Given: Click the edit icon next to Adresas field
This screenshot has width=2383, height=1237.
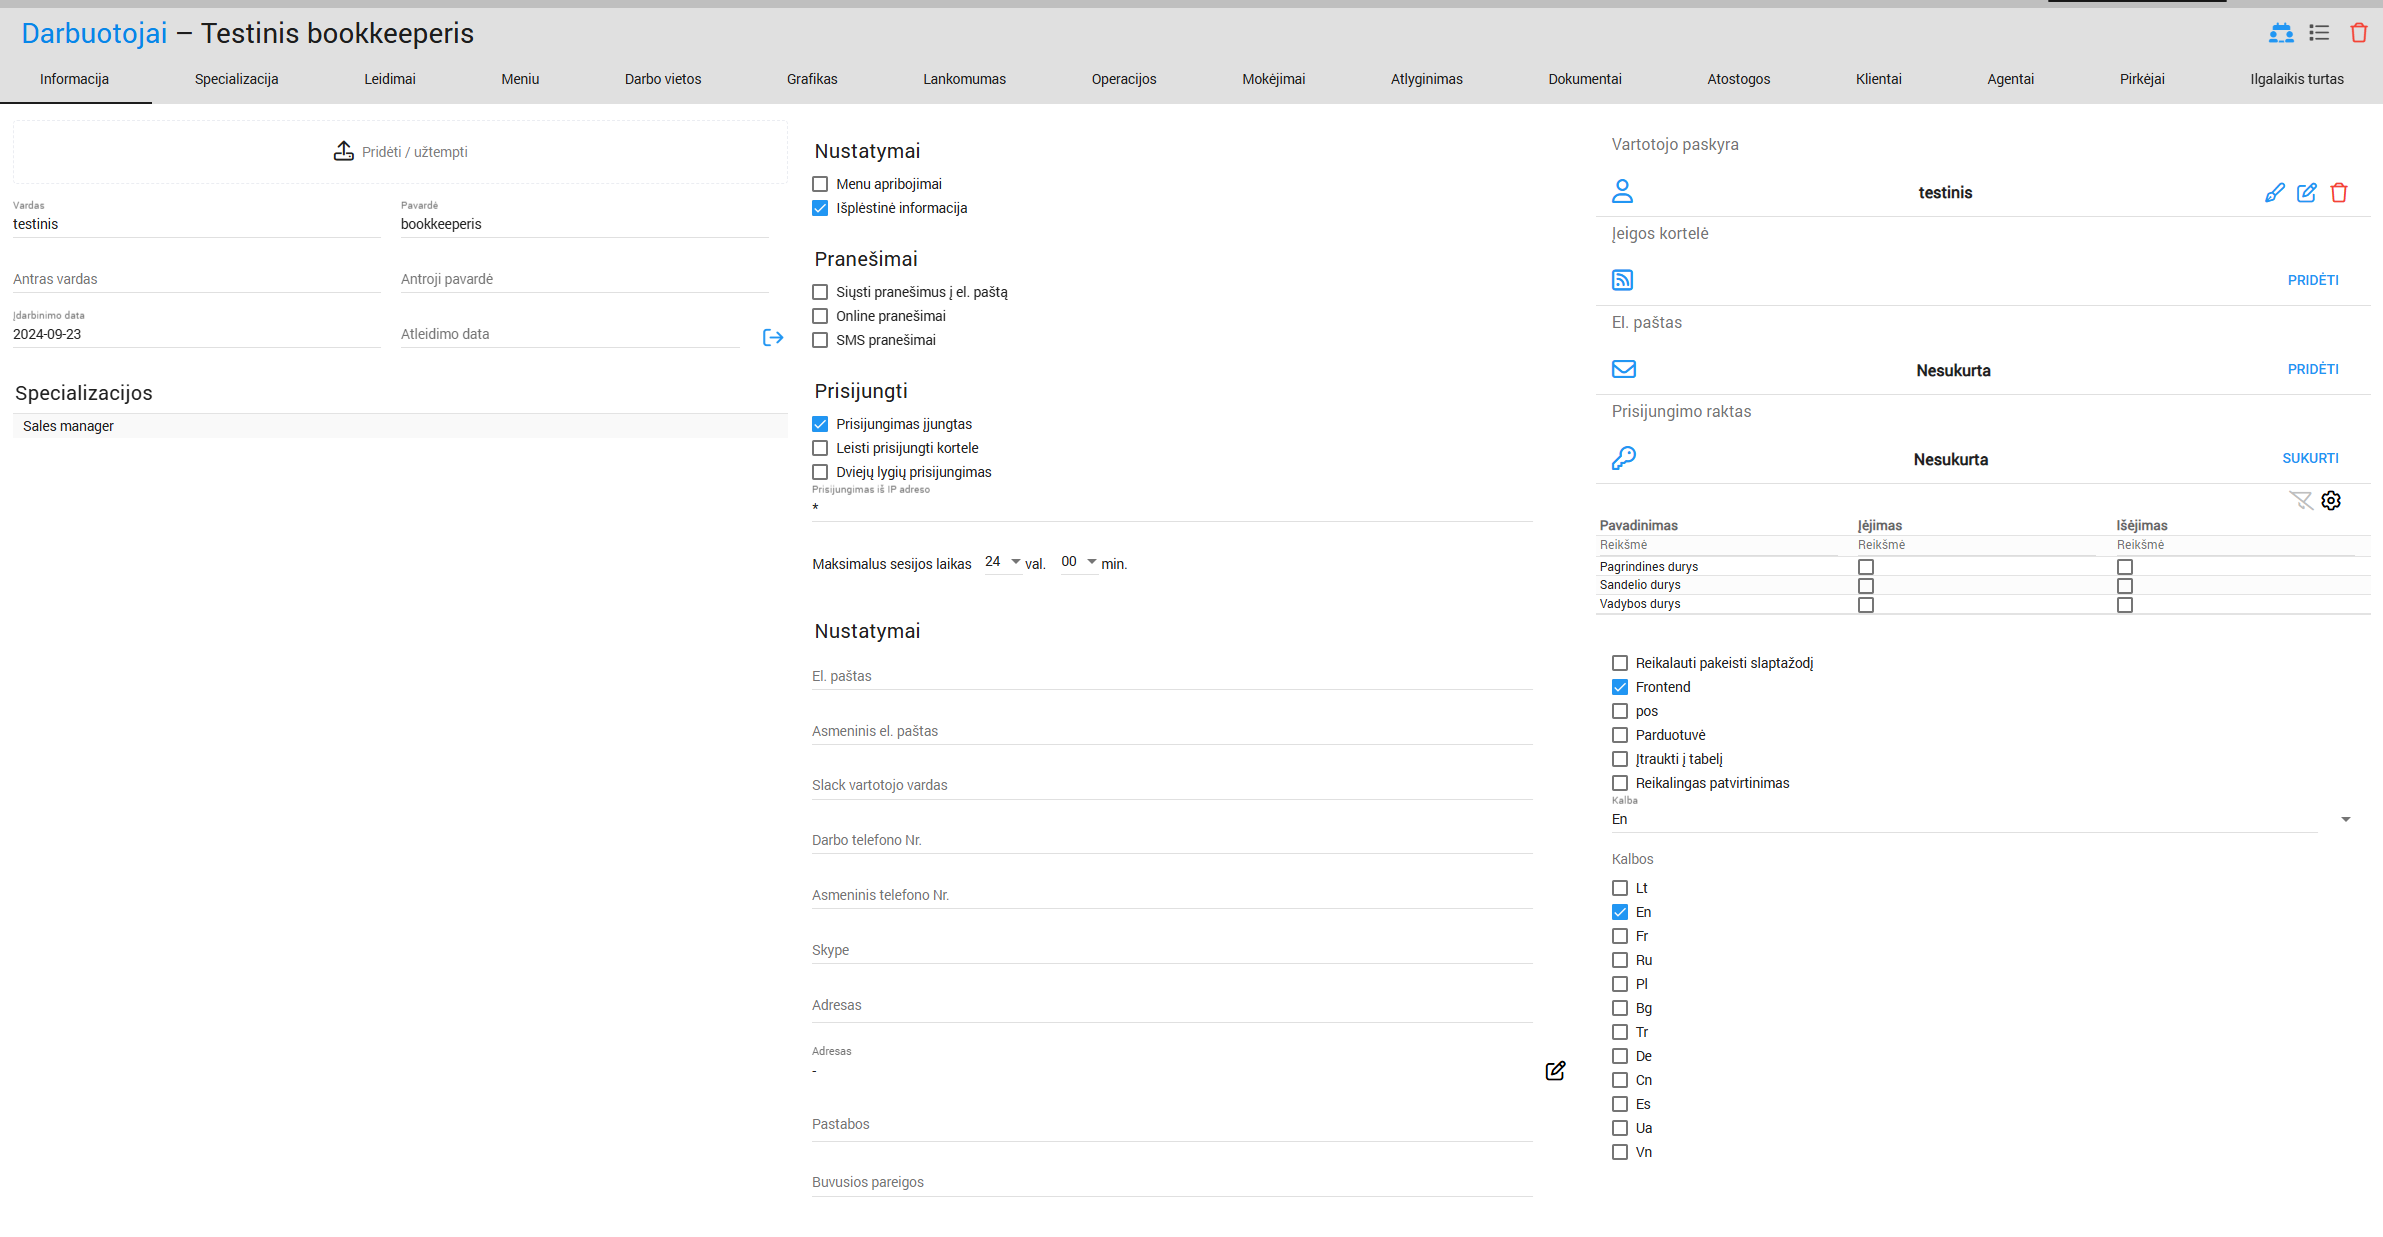Looking at the screenshot, I should 1555,1071.
